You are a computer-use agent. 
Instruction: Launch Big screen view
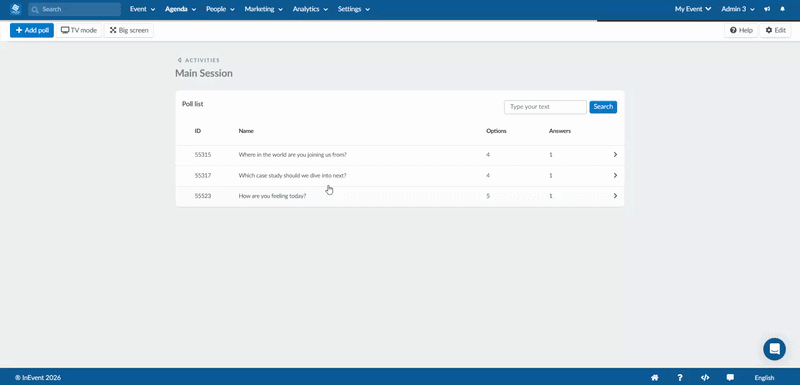point(129,31)
